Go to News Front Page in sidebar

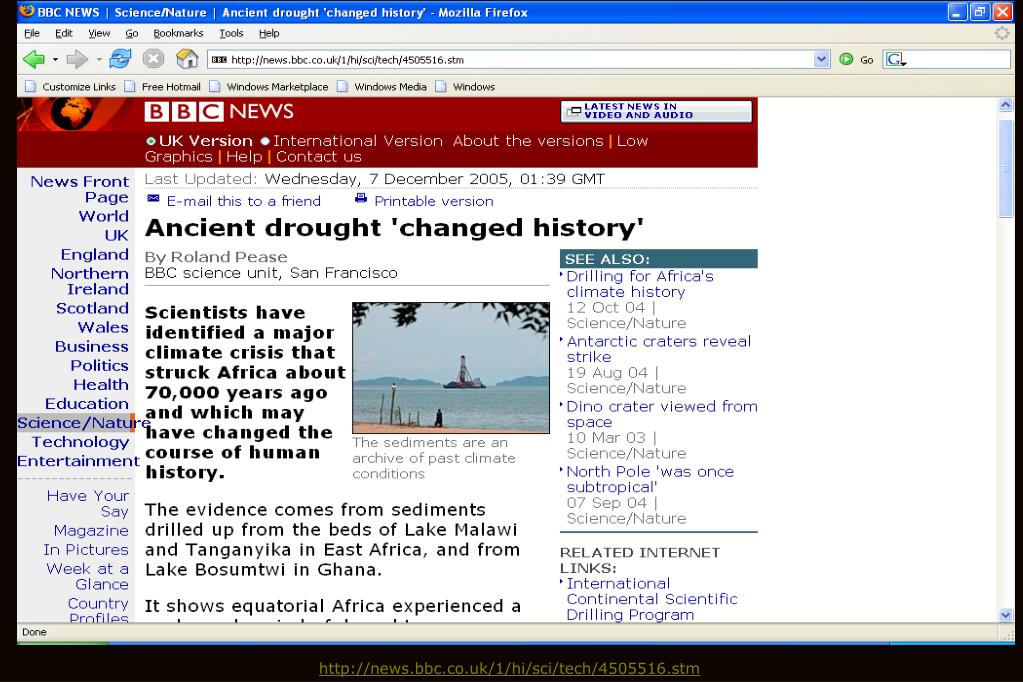point(80,189)
